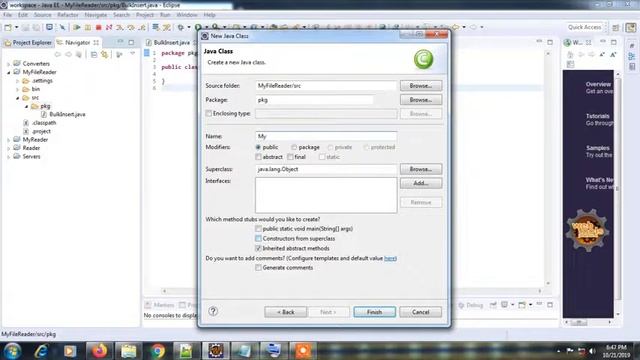Click the Debug toolbar bug icon

click(180, 27)
